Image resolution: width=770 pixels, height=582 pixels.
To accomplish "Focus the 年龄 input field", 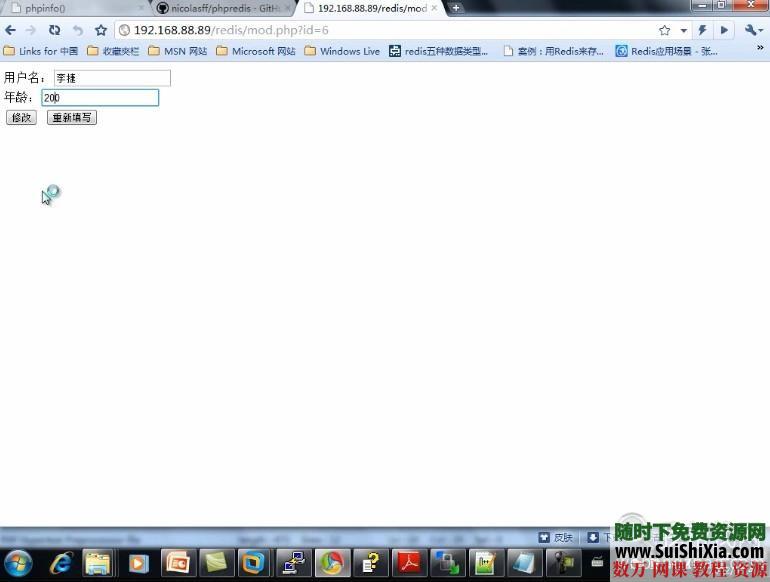I will (100, 98).
